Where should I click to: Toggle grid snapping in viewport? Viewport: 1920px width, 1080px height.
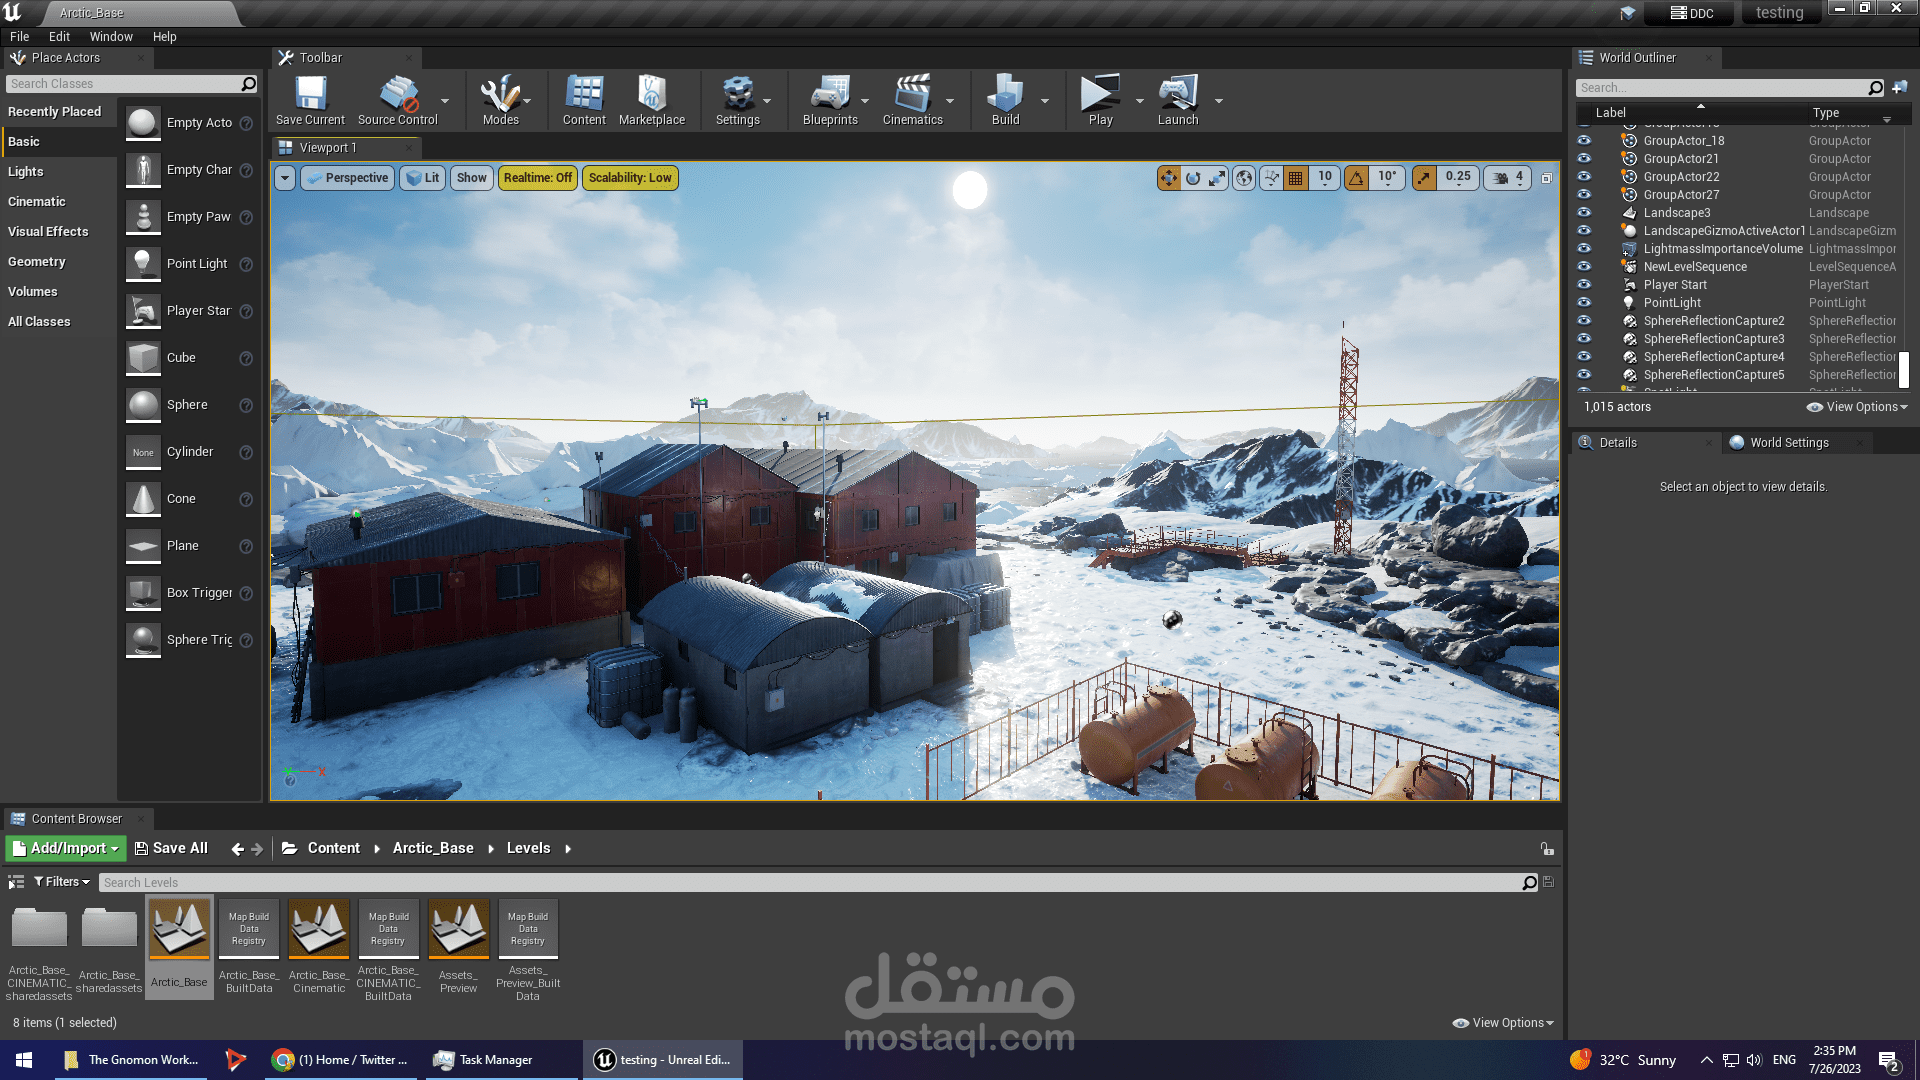(1296, 178)
